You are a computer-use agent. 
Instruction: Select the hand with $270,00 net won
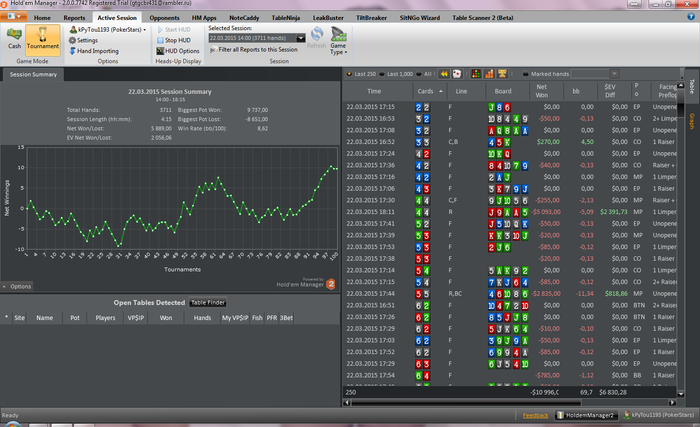point(511,142)
